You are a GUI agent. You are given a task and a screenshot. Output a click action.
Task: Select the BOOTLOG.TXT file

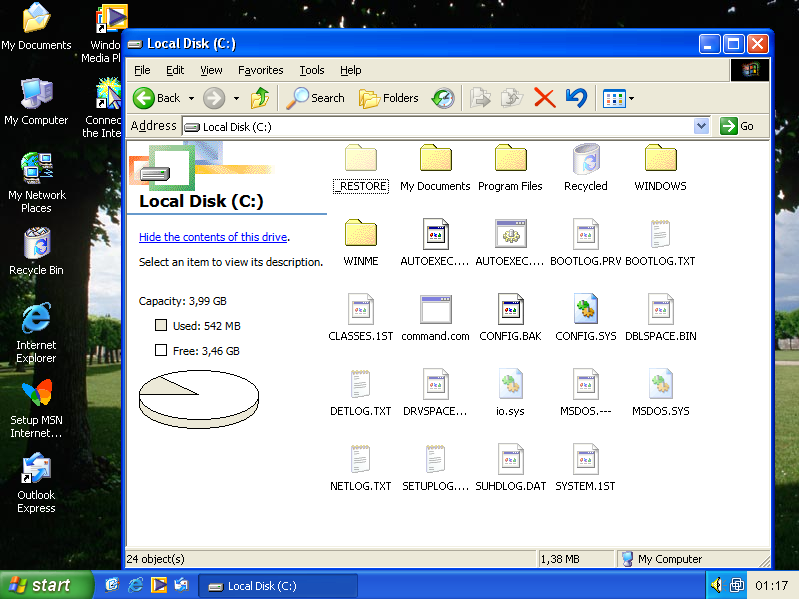[x=660, y=242]
